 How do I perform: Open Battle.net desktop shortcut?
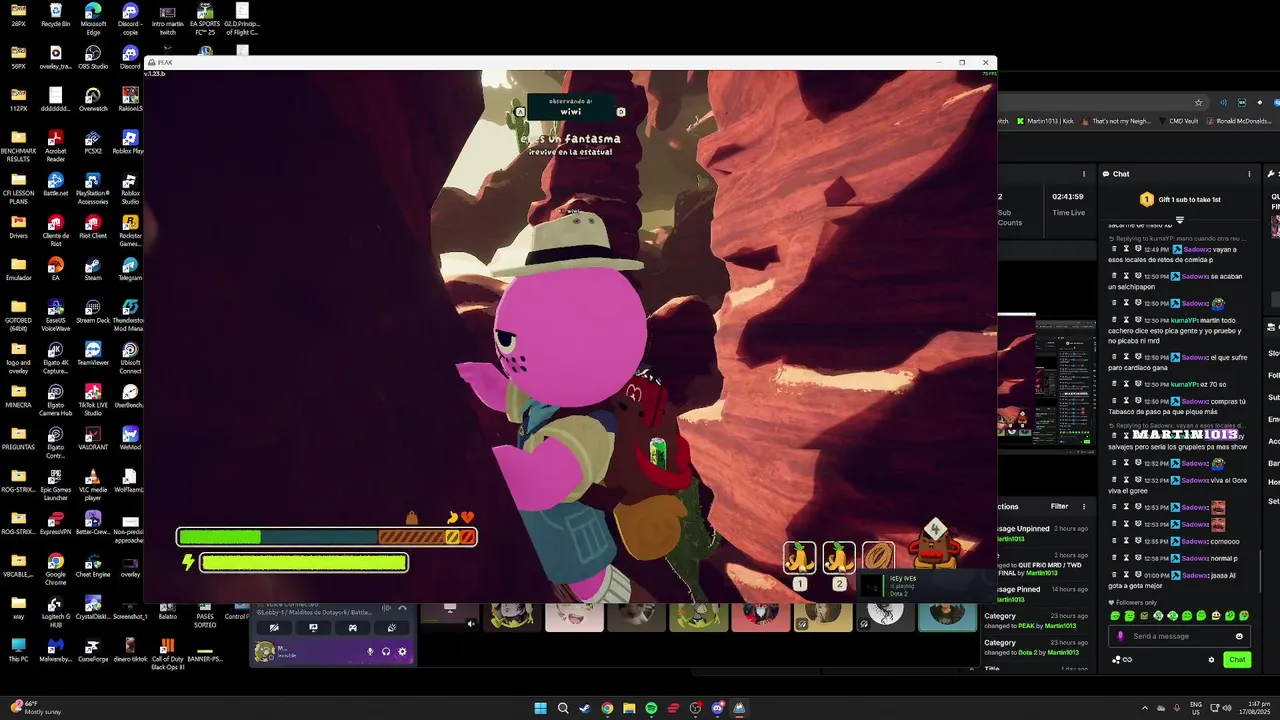55,184
